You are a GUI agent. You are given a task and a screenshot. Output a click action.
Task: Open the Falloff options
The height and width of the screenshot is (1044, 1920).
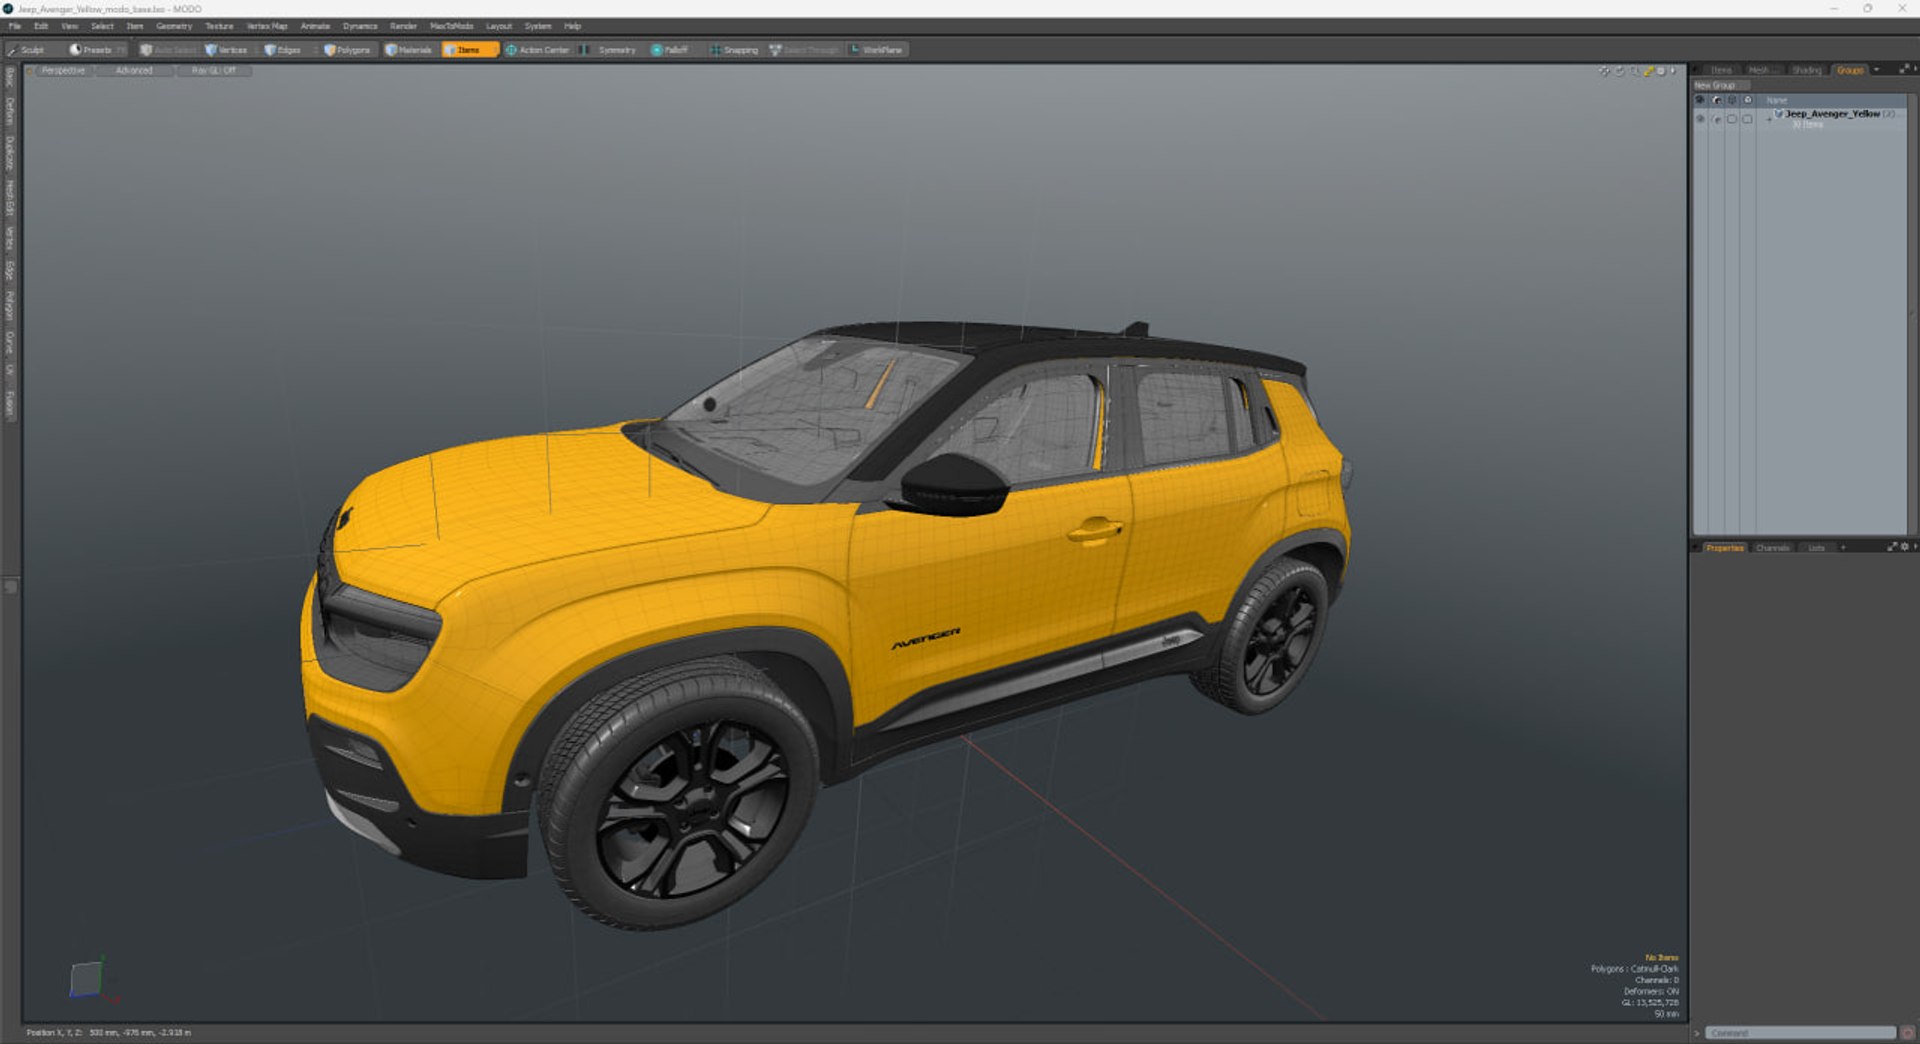point(671,50)
